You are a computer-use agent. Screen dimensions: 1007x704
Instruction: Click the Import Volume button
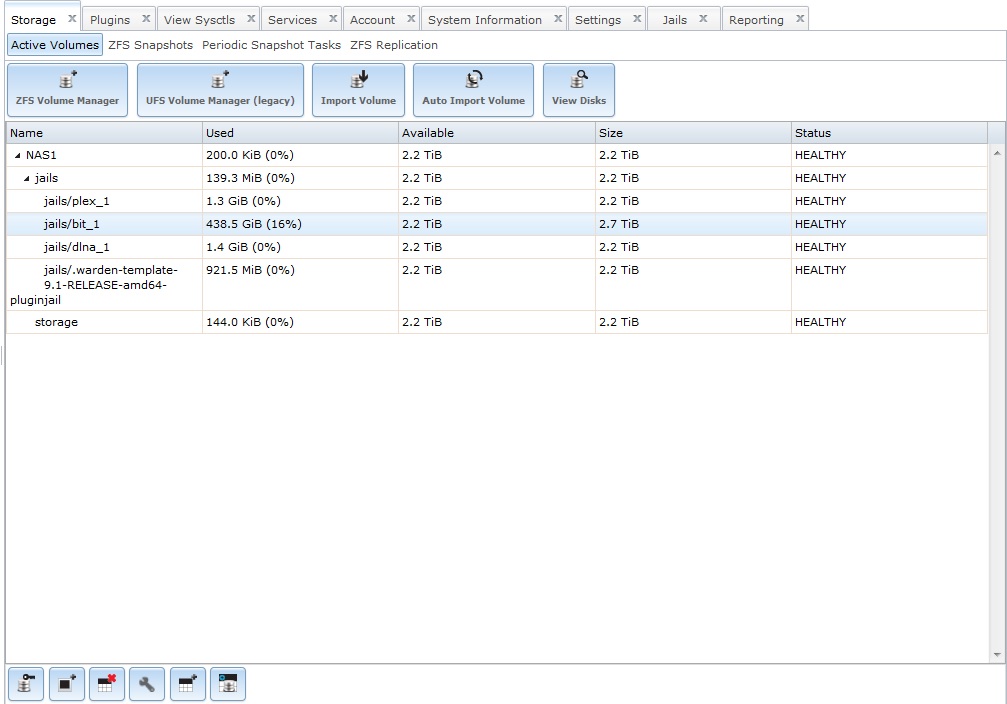click(358, 90)
